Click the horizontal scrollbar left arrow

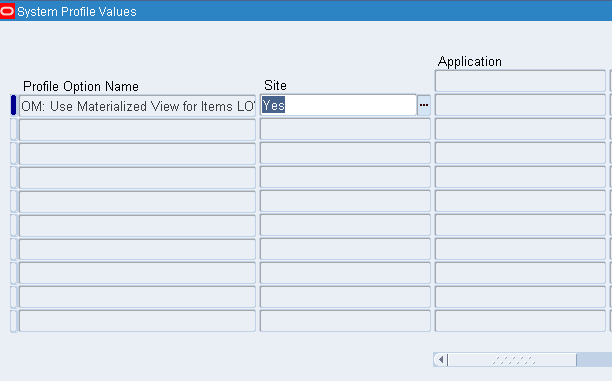tap(441, 360)
